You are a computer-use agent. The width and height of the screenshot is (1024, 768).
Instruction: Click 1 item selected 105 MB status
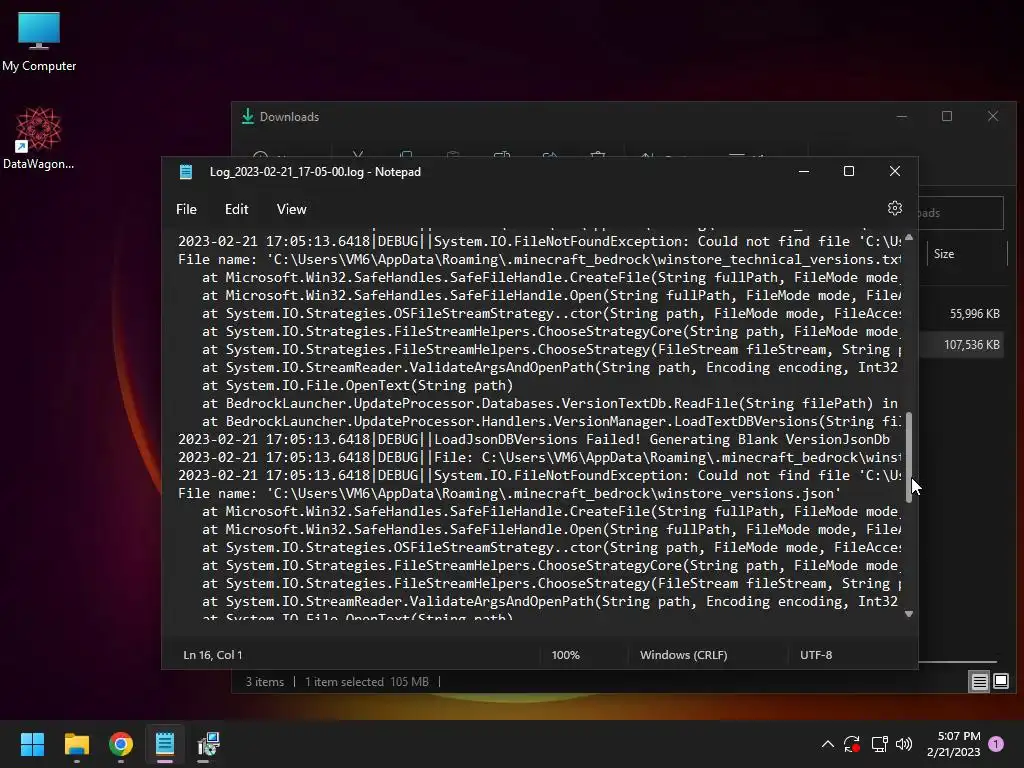point(366,682)
